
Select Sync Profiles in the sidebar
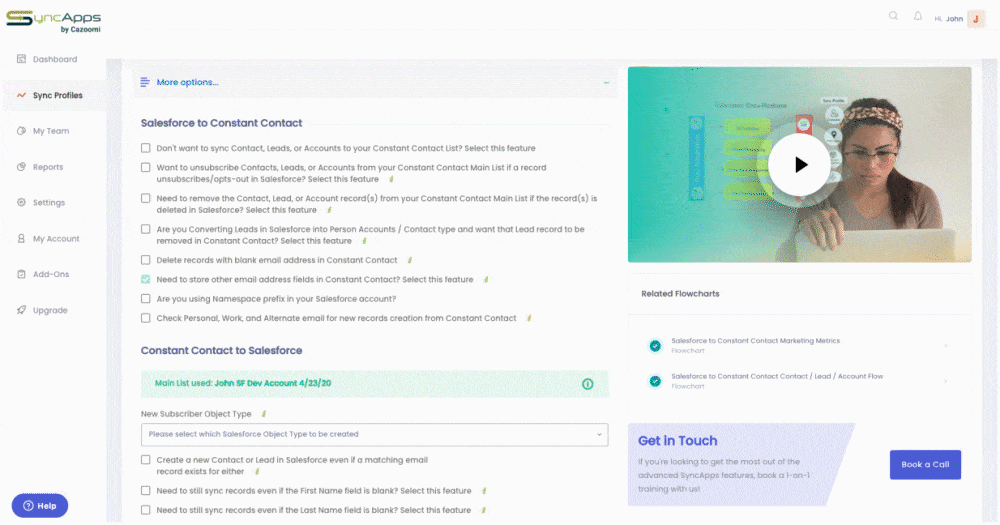click(x=57, y=95)
